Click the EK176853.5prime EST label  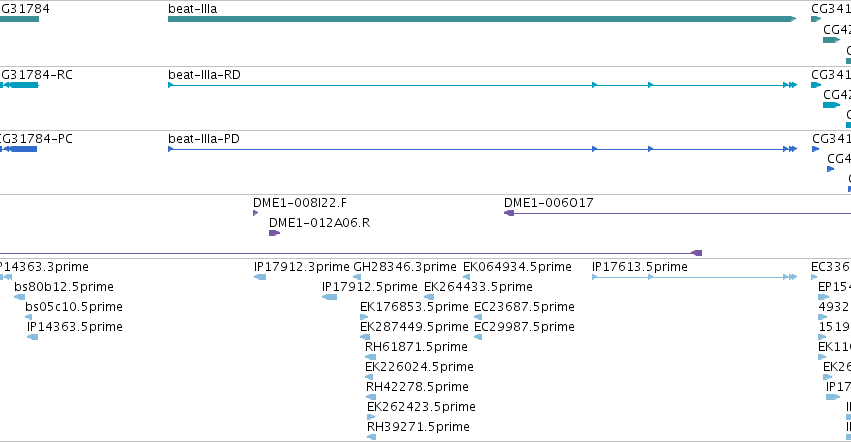click(414, 307)
